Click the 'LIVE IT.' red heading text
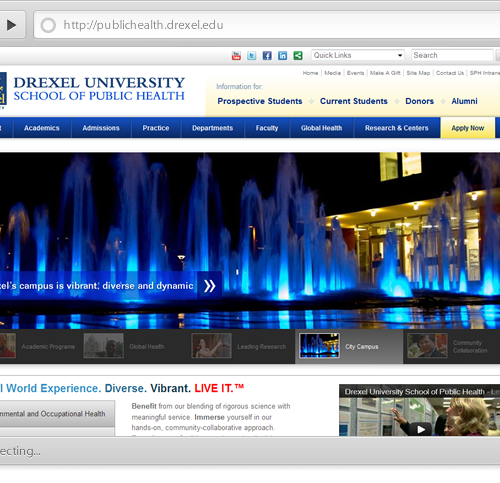This screenshot has width=500, height=483. point(219,388)
